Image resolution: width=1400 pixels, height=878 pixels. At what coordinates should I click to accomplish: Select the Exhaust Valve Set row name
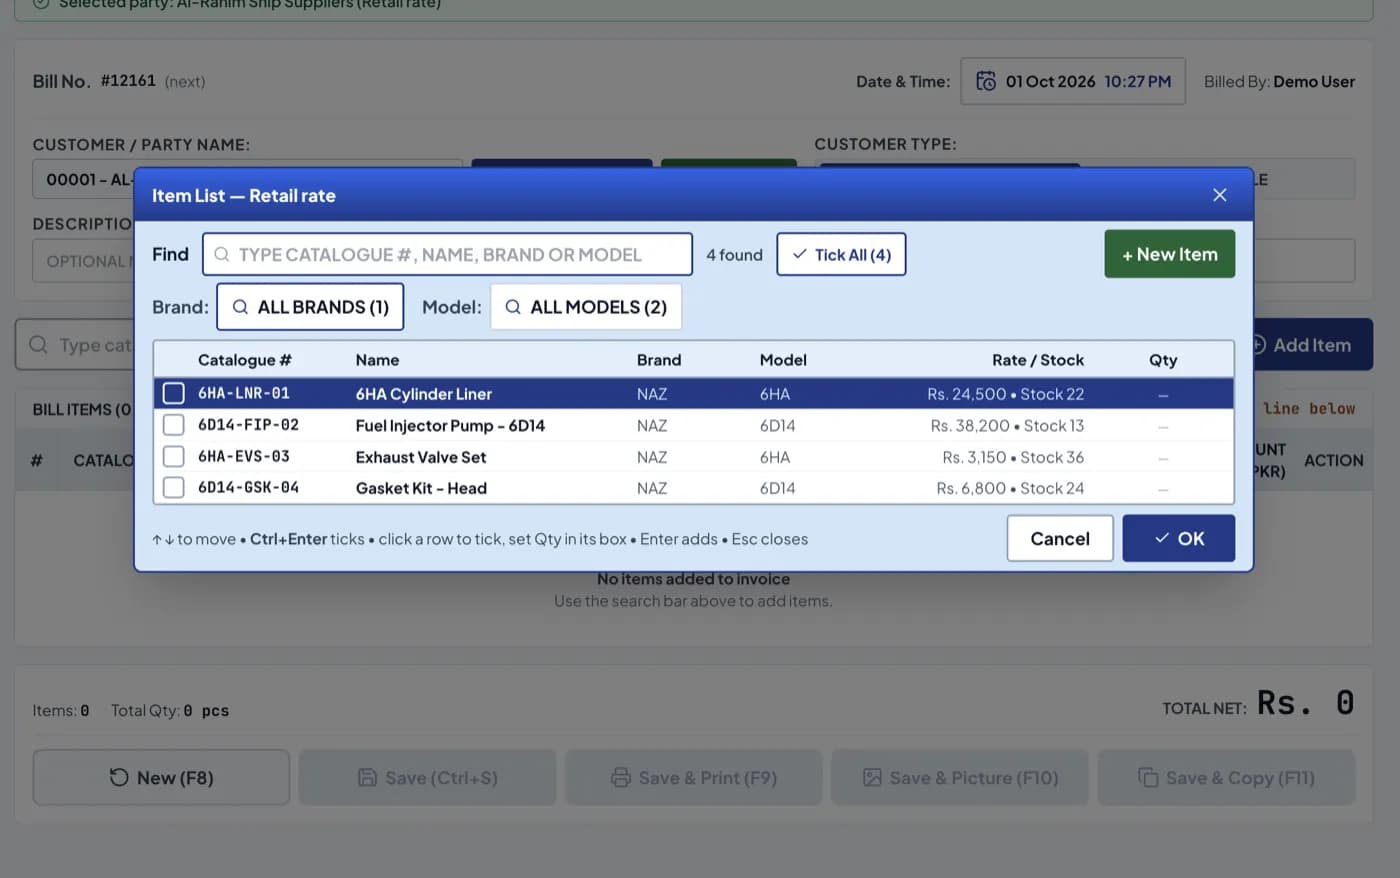[421, 457]
